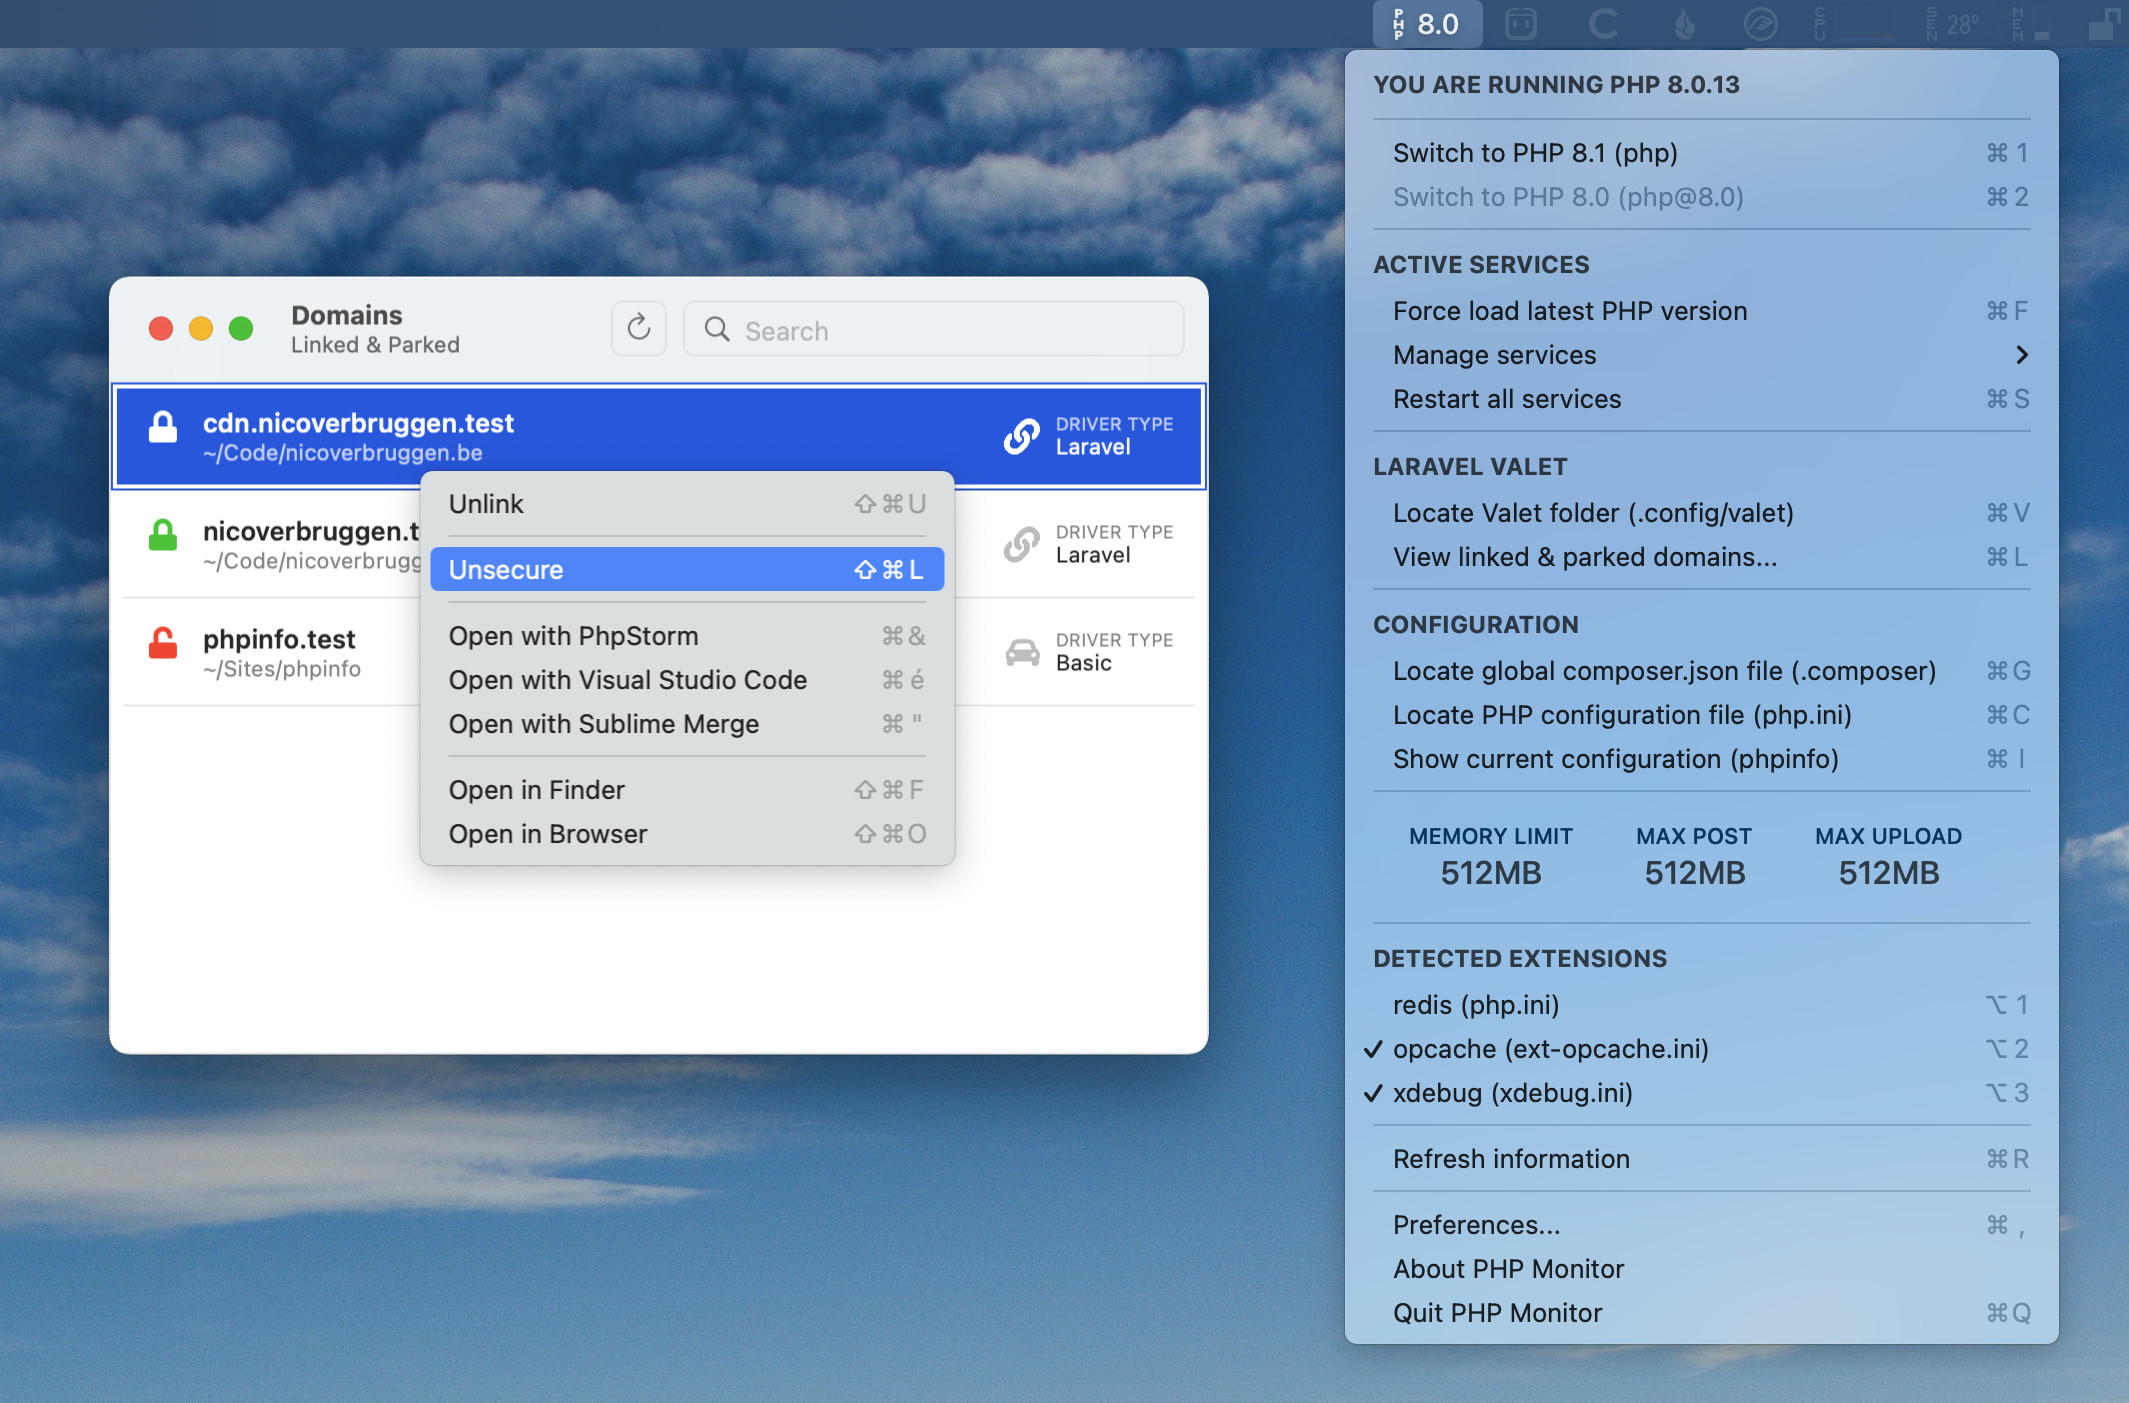Screen dimensions: 2129x1403
Task: Click the green lock icon for nicoverbruggen.test
Action: [163, 535]
